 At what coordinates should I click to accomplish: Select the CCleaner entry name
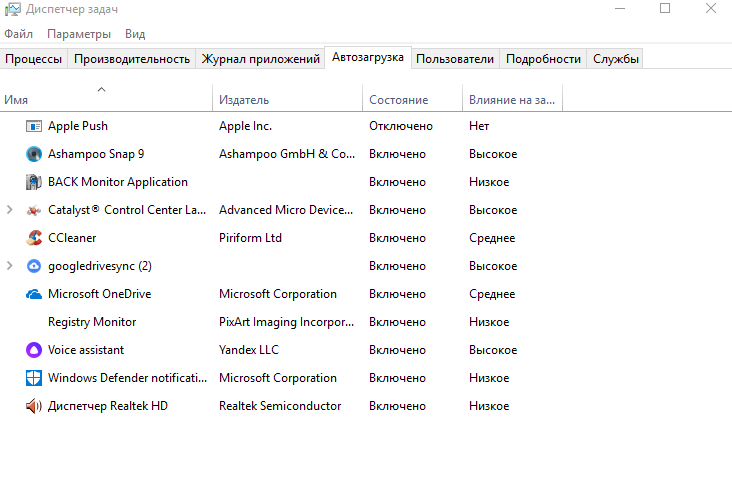[x=72, y=238]
